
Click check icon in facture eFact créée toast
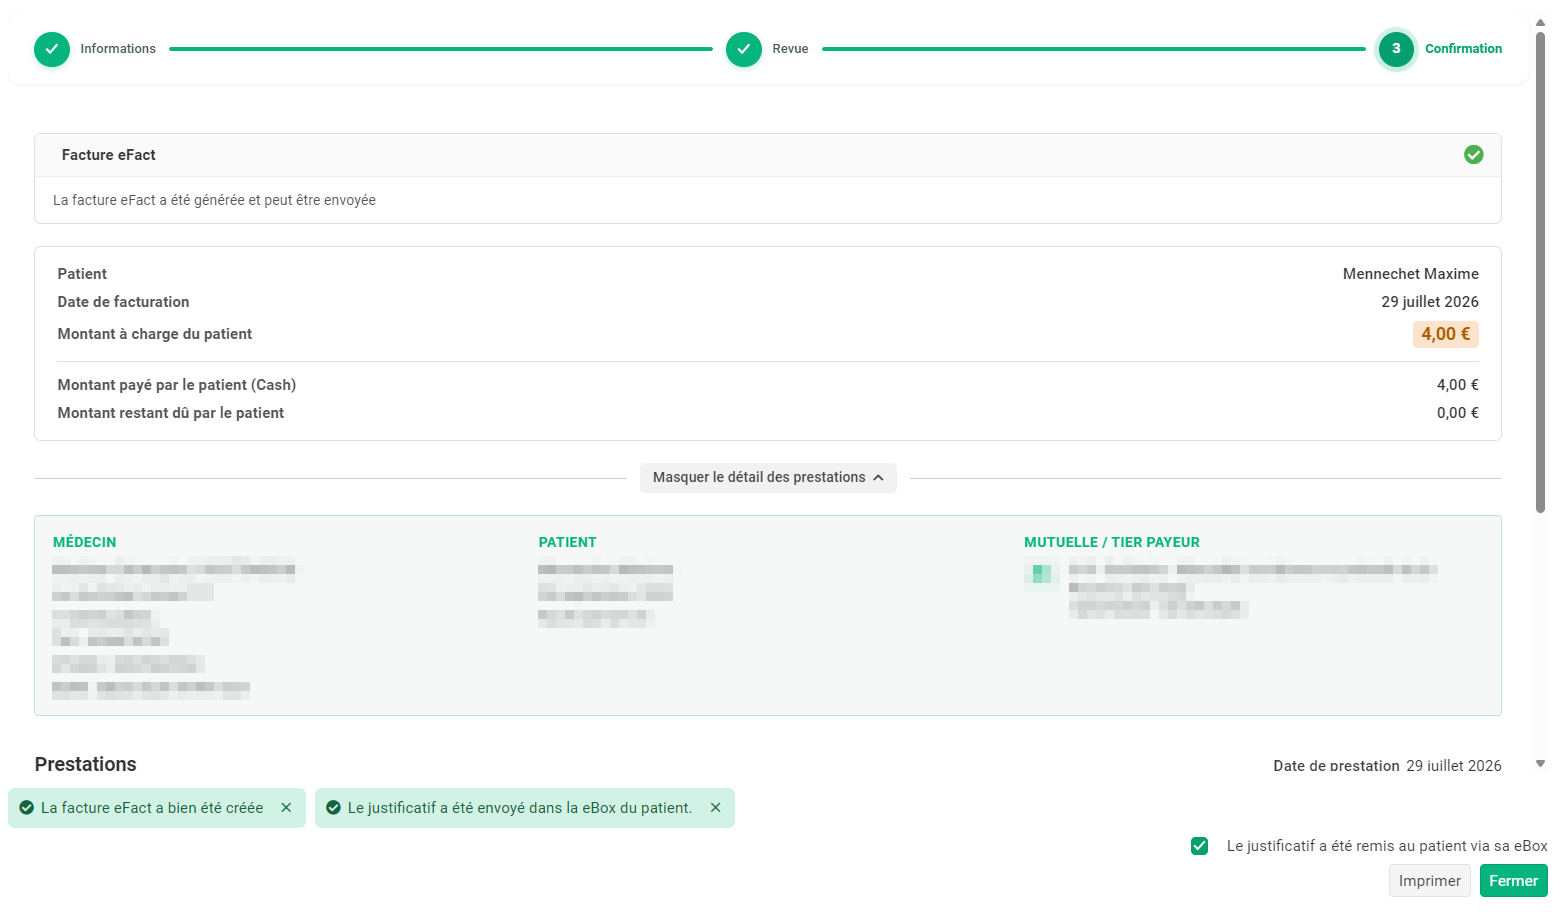click(x=26, y=808)
